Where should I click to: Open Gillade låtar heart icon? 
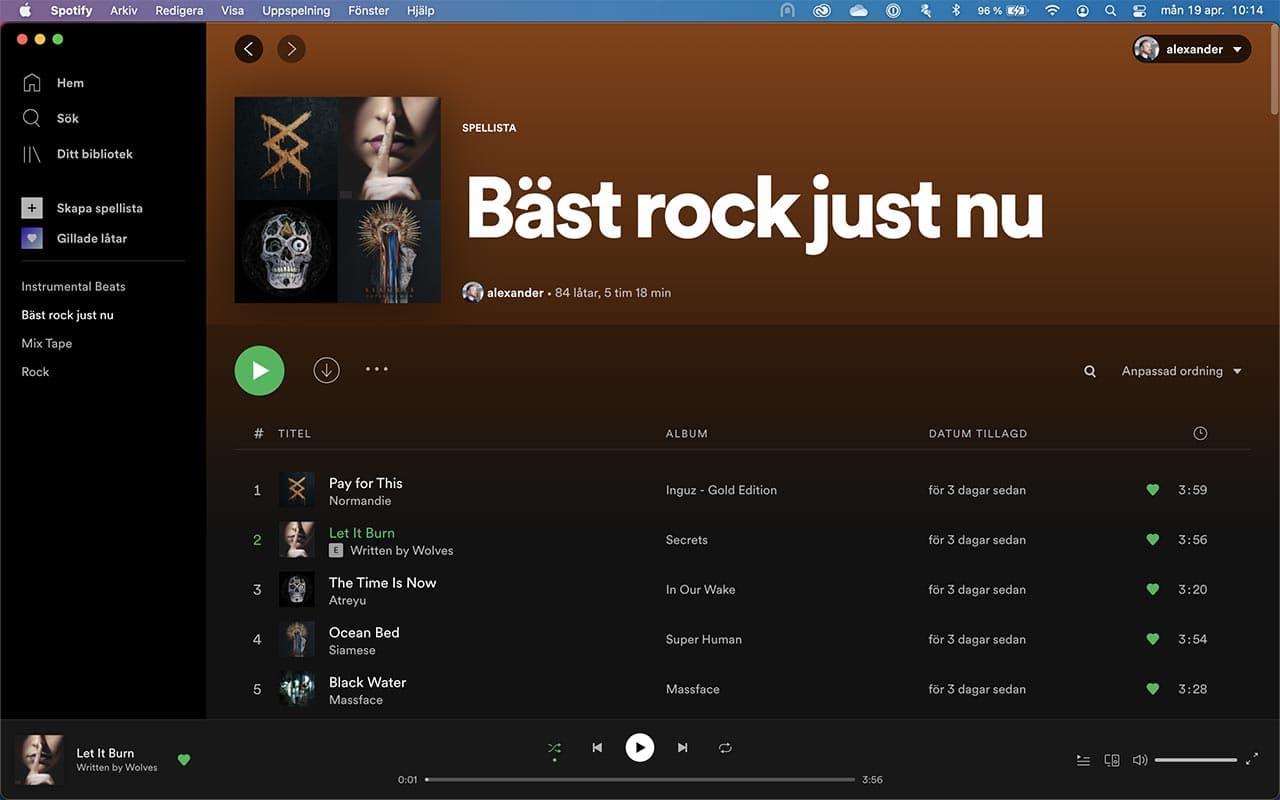(x=32, y=238)
